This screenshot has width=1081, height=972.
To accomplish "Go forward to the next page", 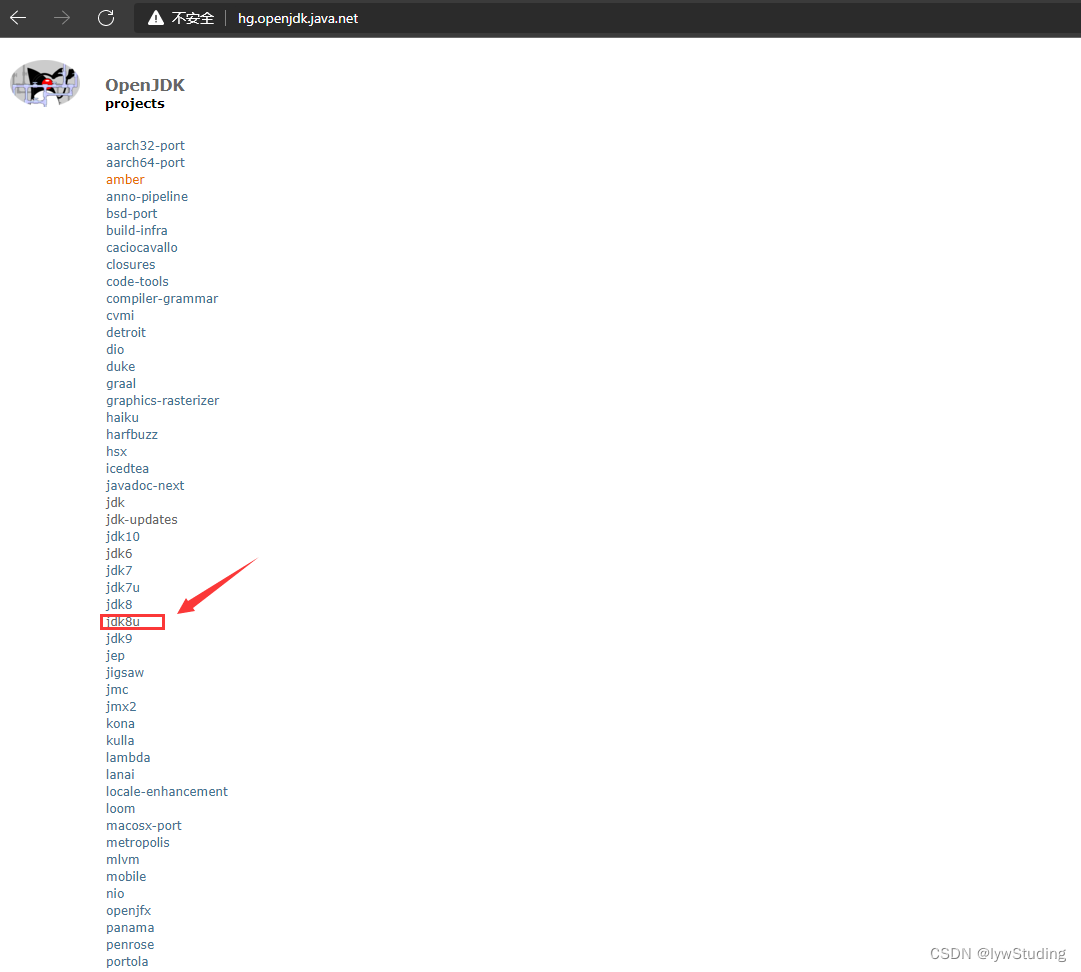I will pos(62,18).
